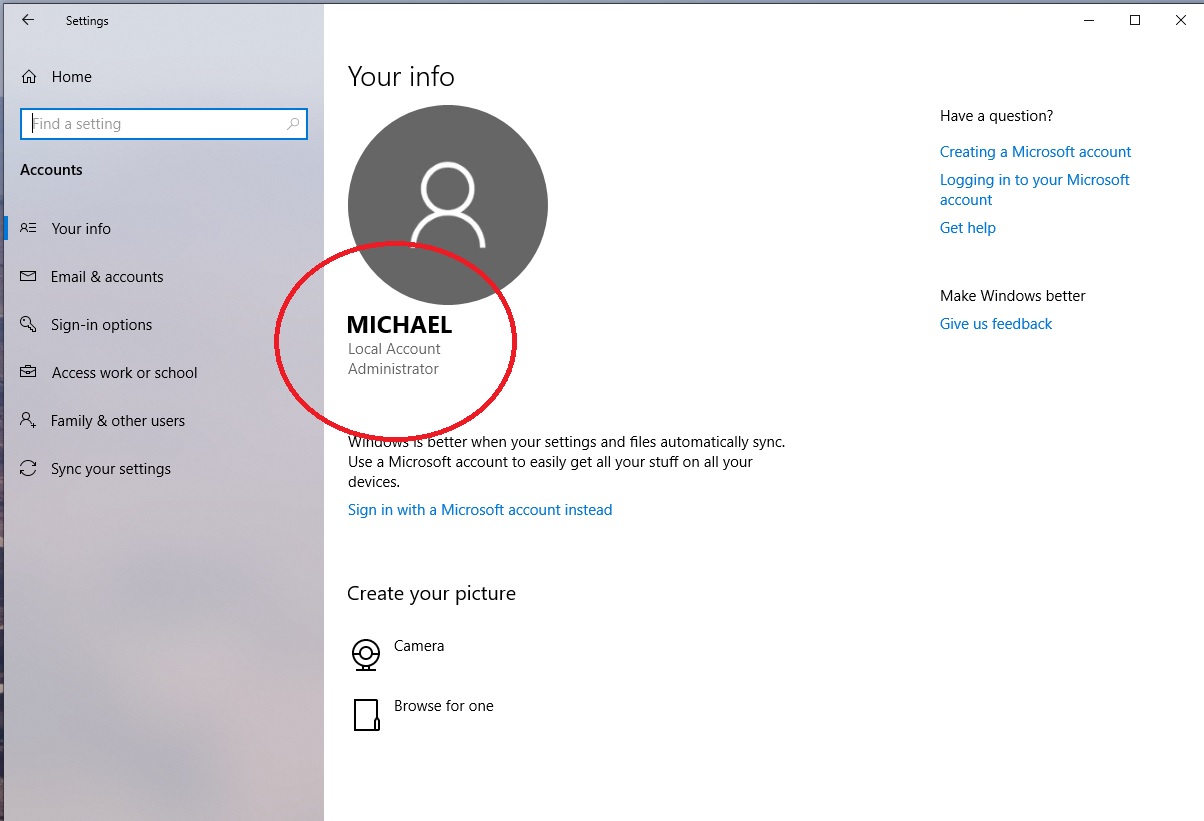
Task: Click the Home house icon
Action: (29, 77)
